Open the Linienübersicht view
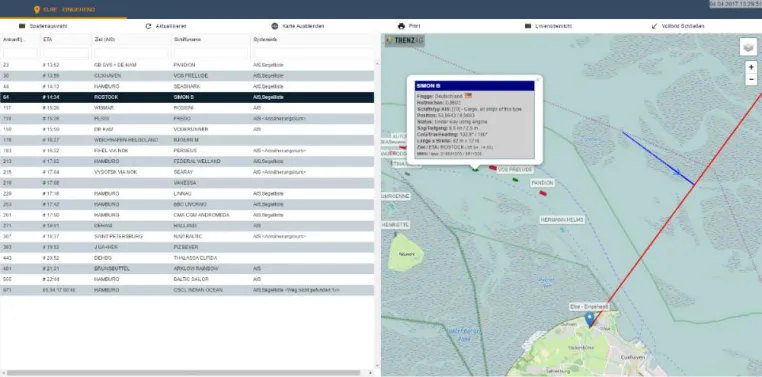Viewport: 762px width, 377px height. click(554, 26)
